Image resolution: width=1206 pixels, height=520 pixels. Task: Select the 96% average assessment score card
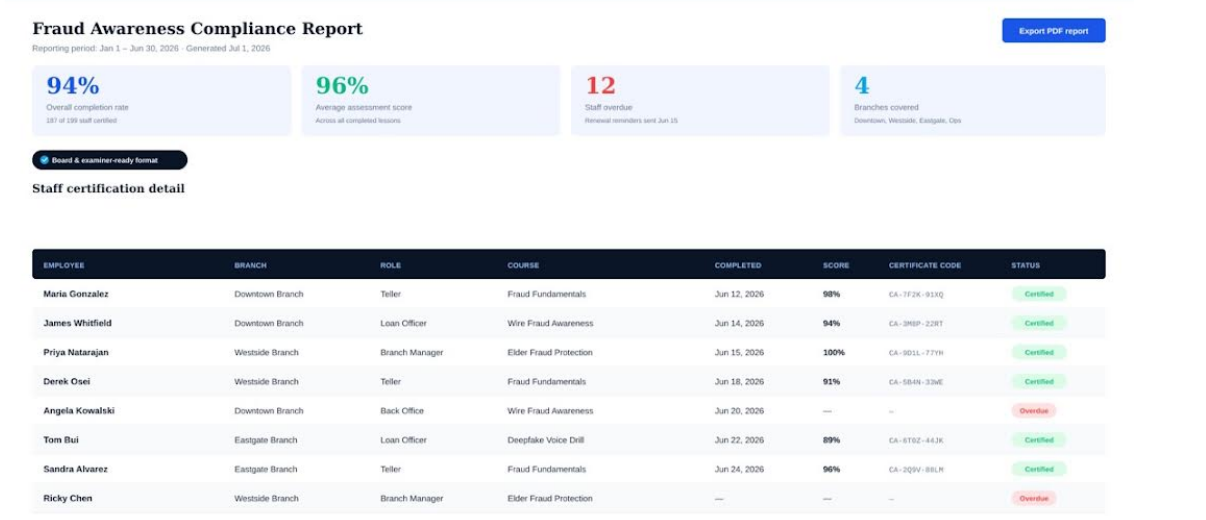431,101
